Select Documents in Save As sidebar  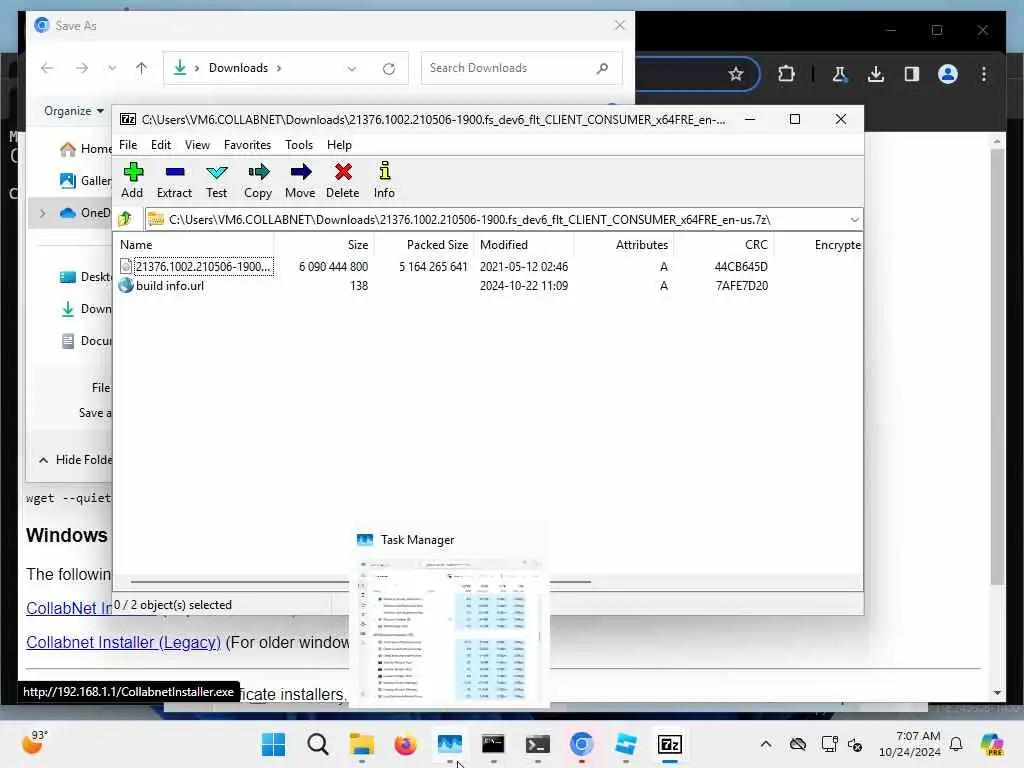(86, 341)
